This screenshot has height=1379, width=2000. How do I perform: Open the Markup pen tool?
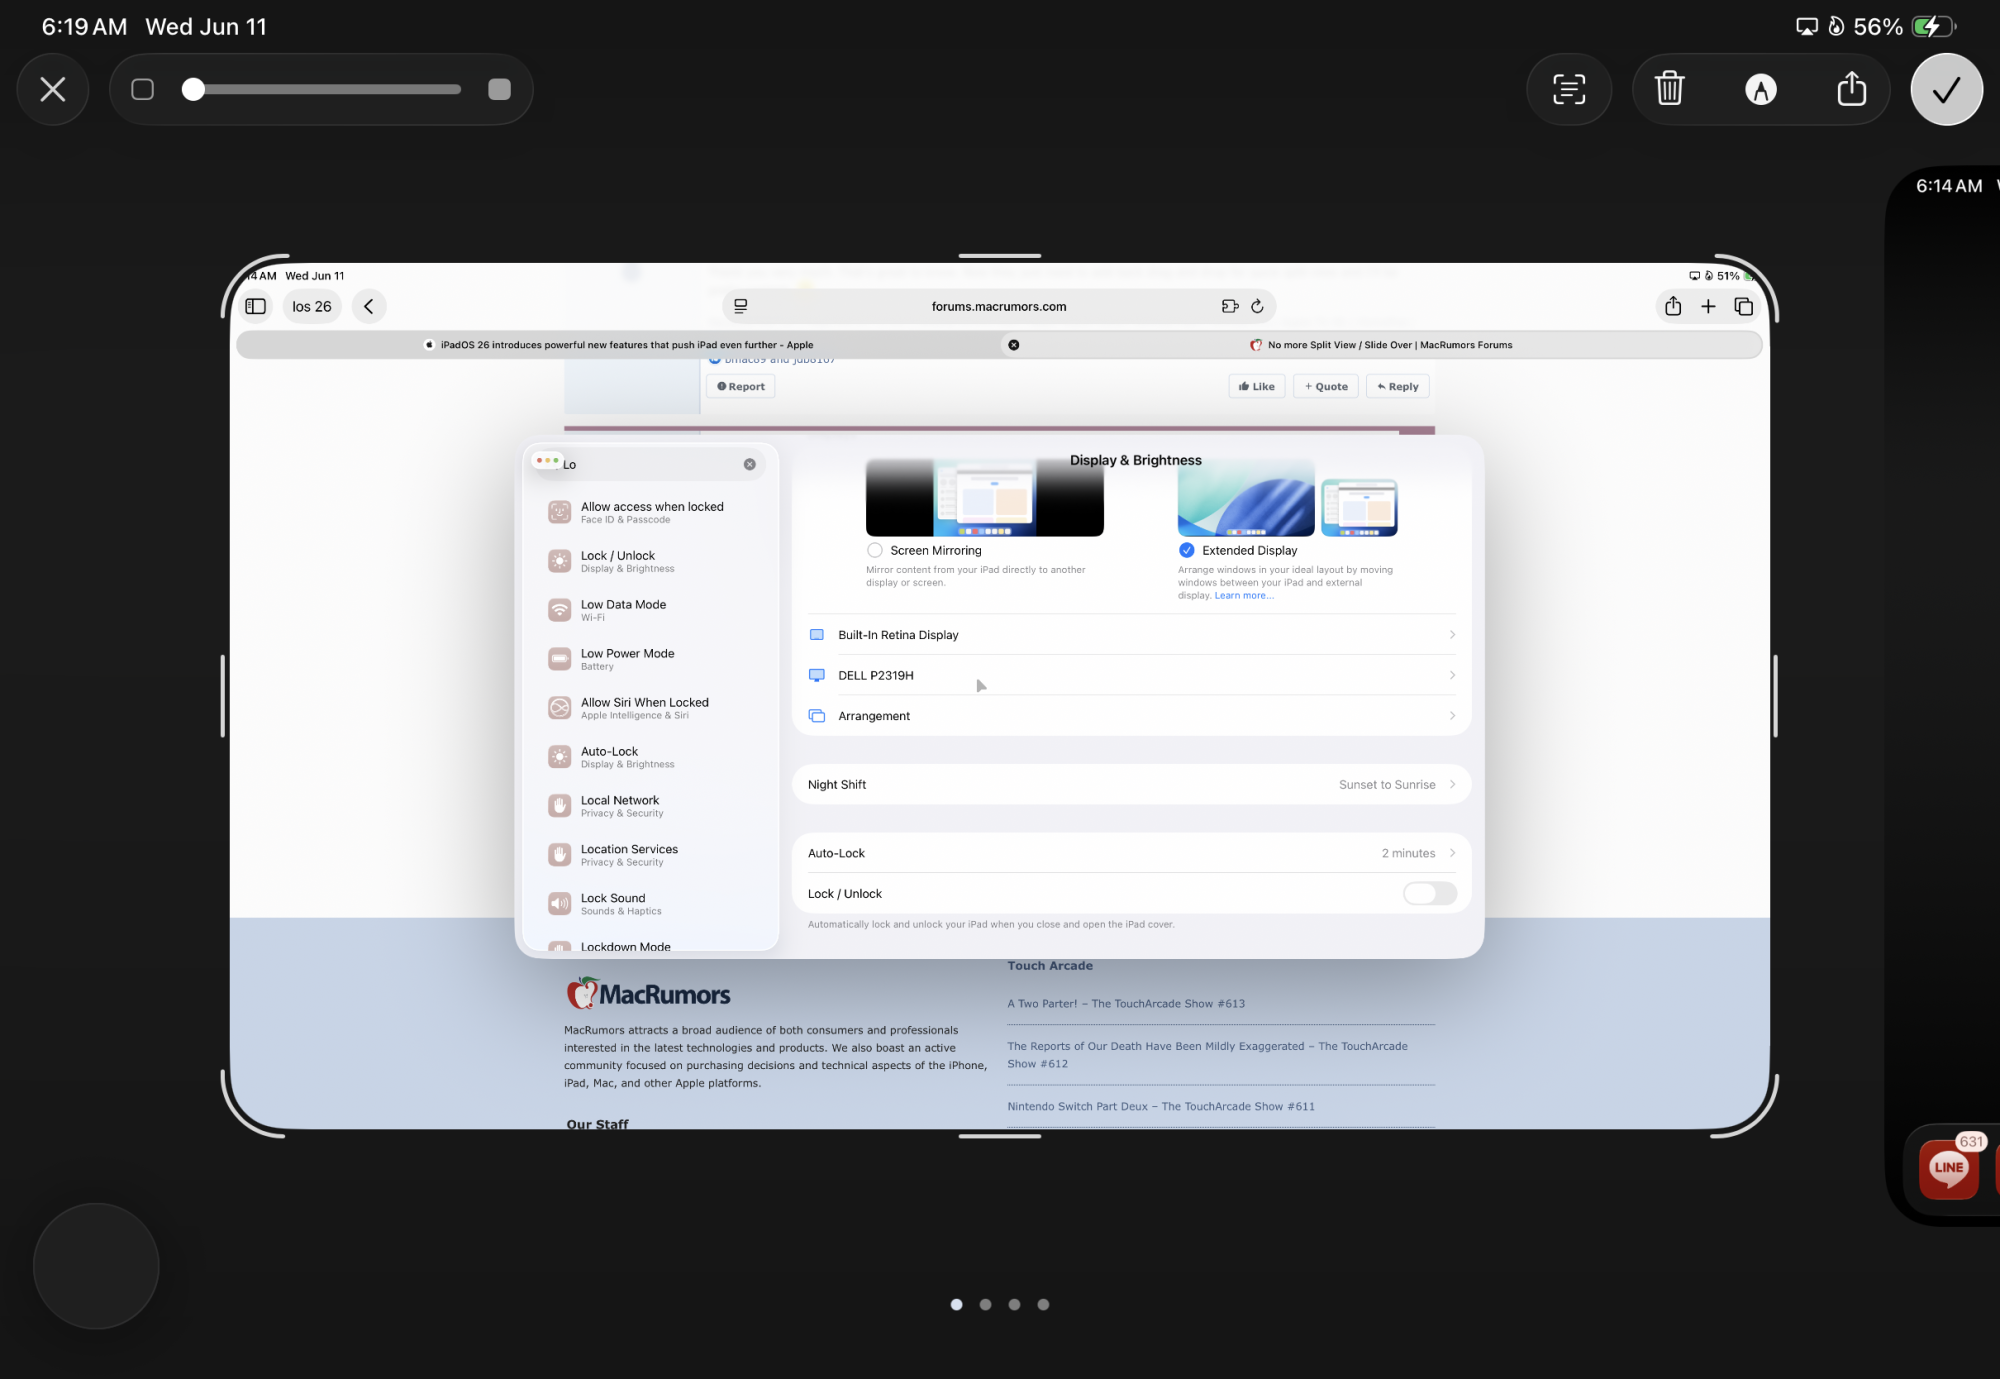click(1760, 89)
